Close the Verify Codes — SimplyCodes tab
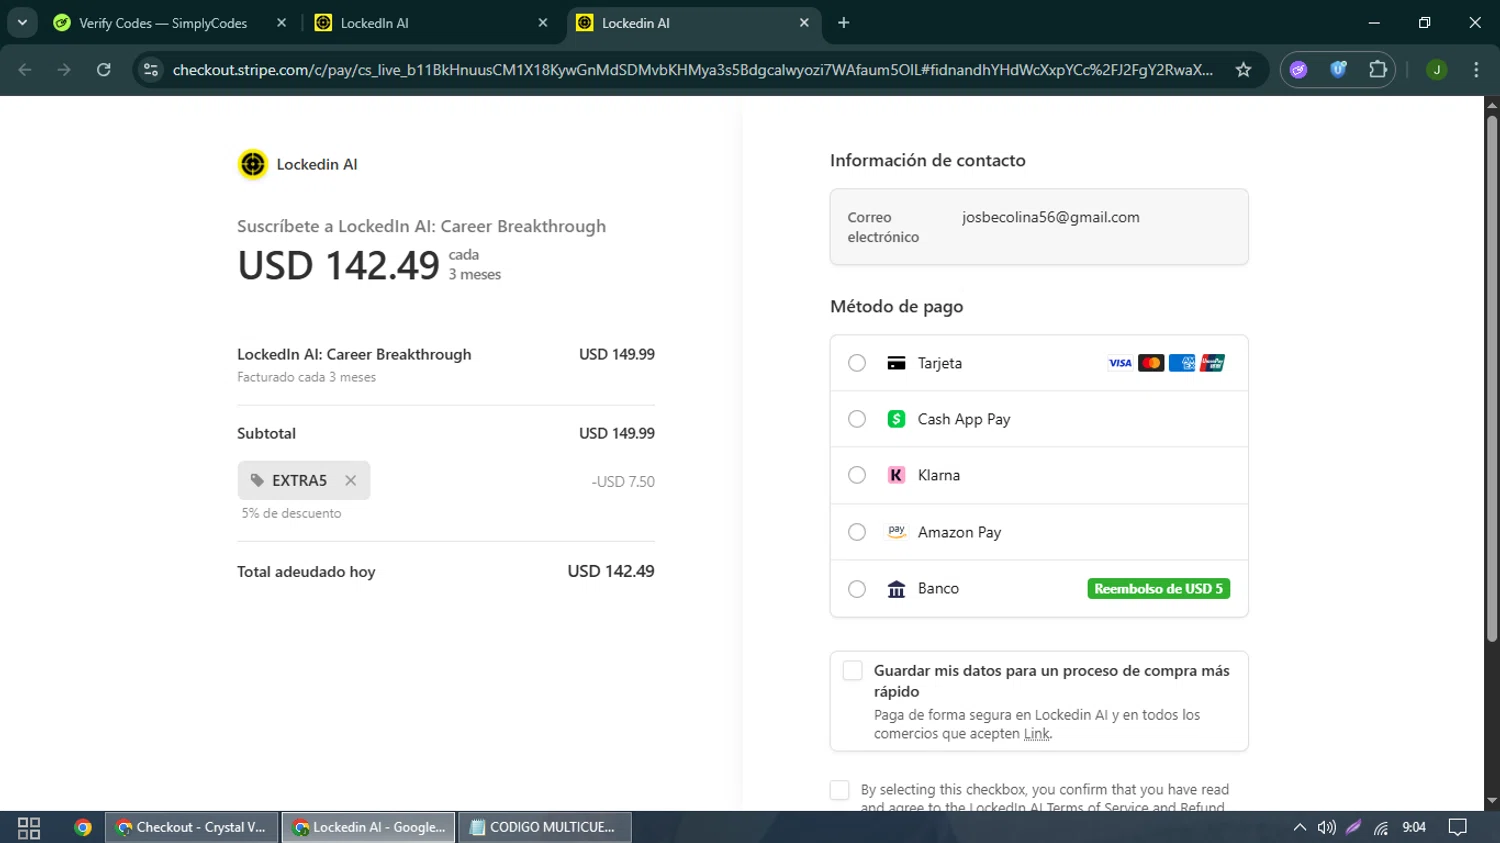The width and height of the screenshot is (1500, 843). [281, 23]
